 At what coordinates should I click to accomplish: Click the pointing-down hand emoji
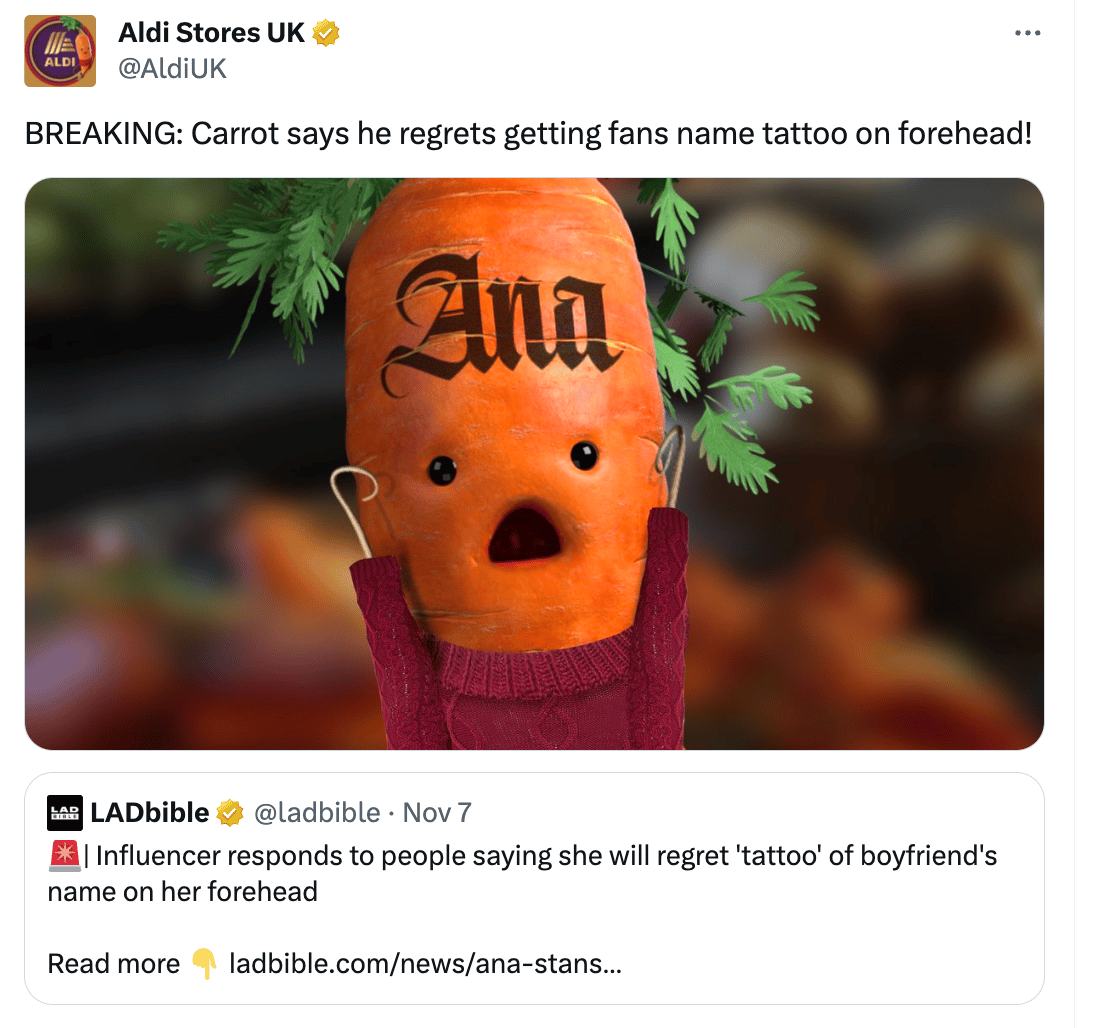[x=204, y=964]
